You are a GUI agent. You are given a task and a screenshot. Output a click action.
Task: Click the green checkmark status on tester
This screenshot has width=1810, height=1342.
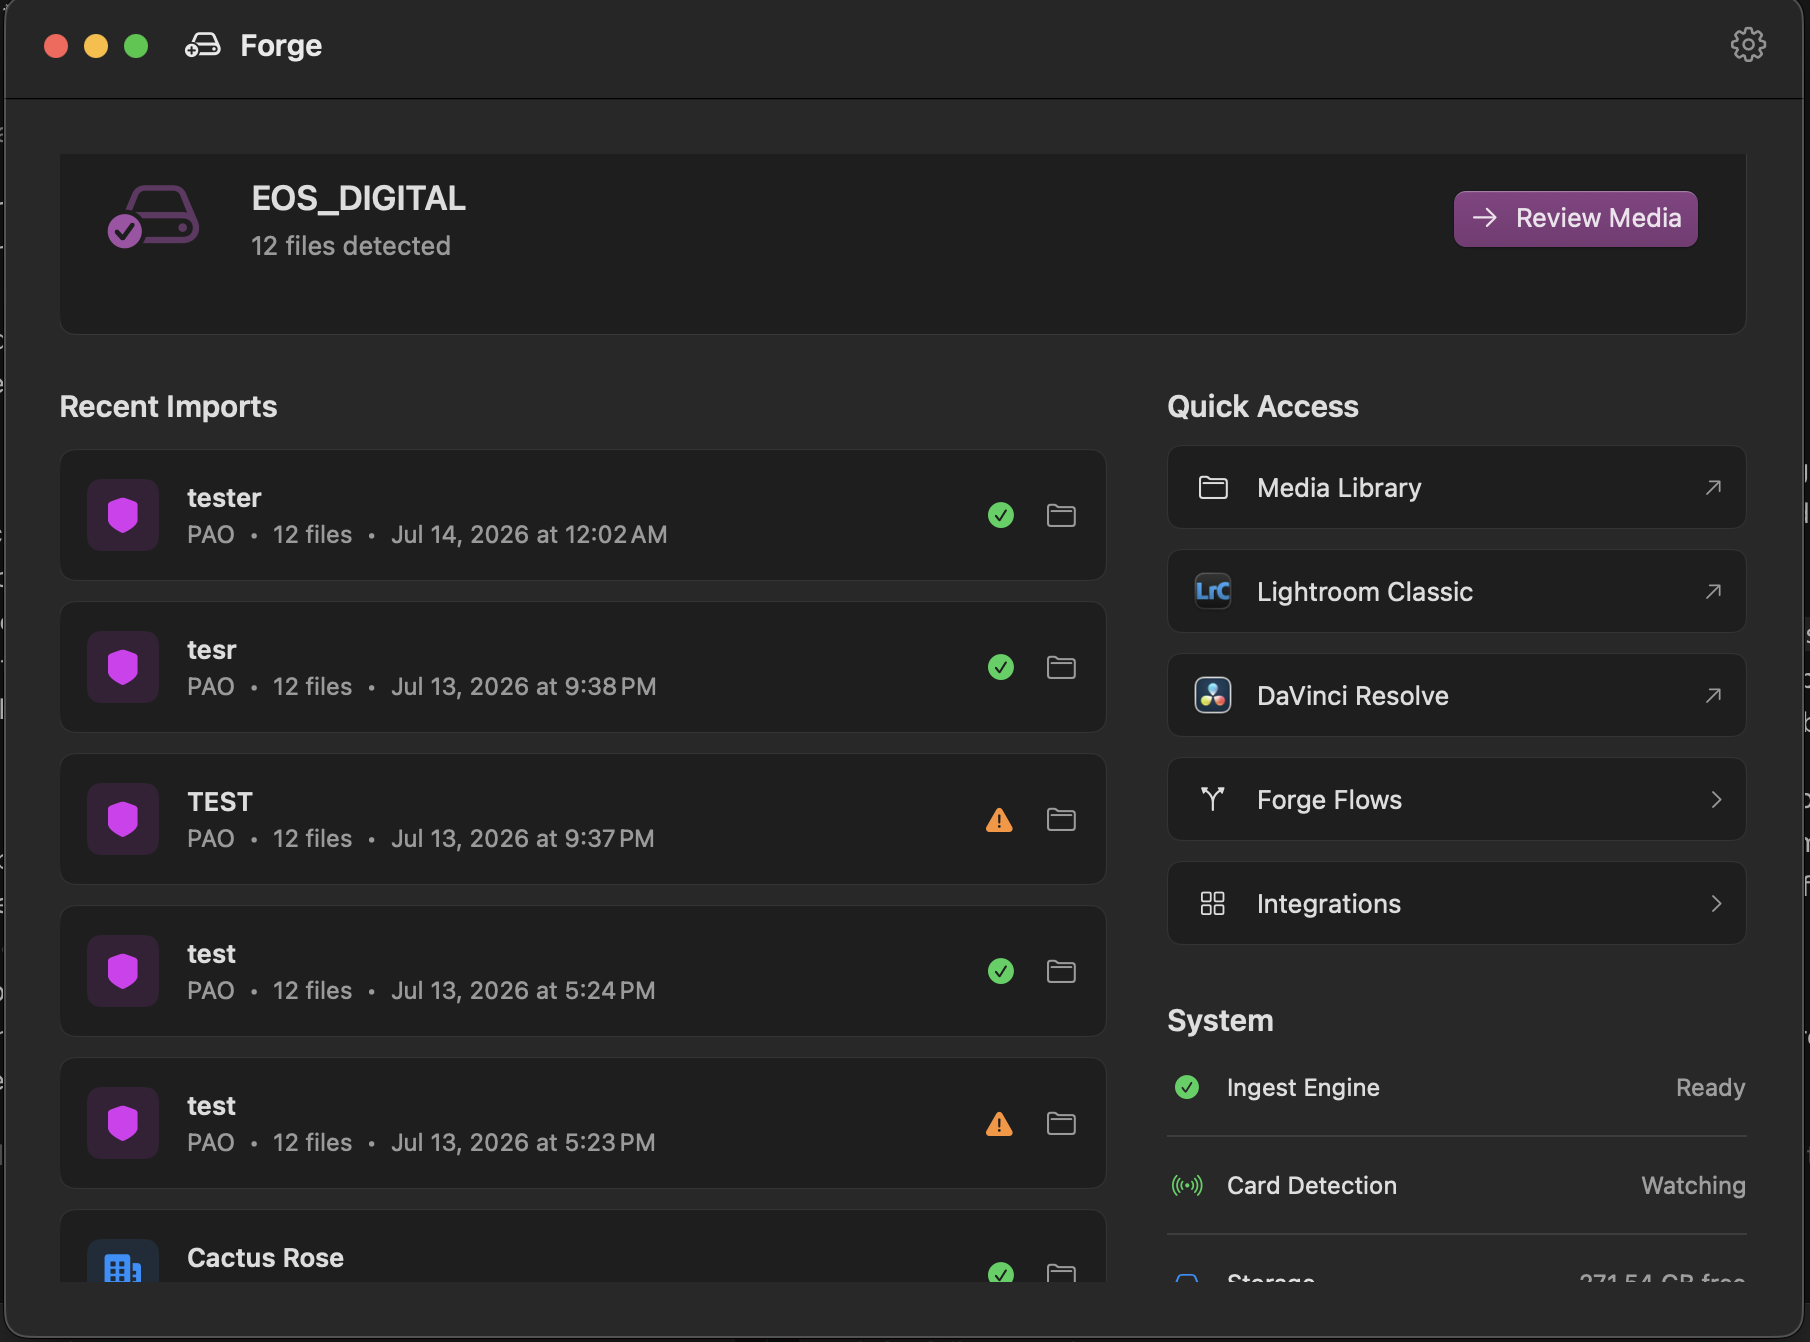coord(1001,515)
